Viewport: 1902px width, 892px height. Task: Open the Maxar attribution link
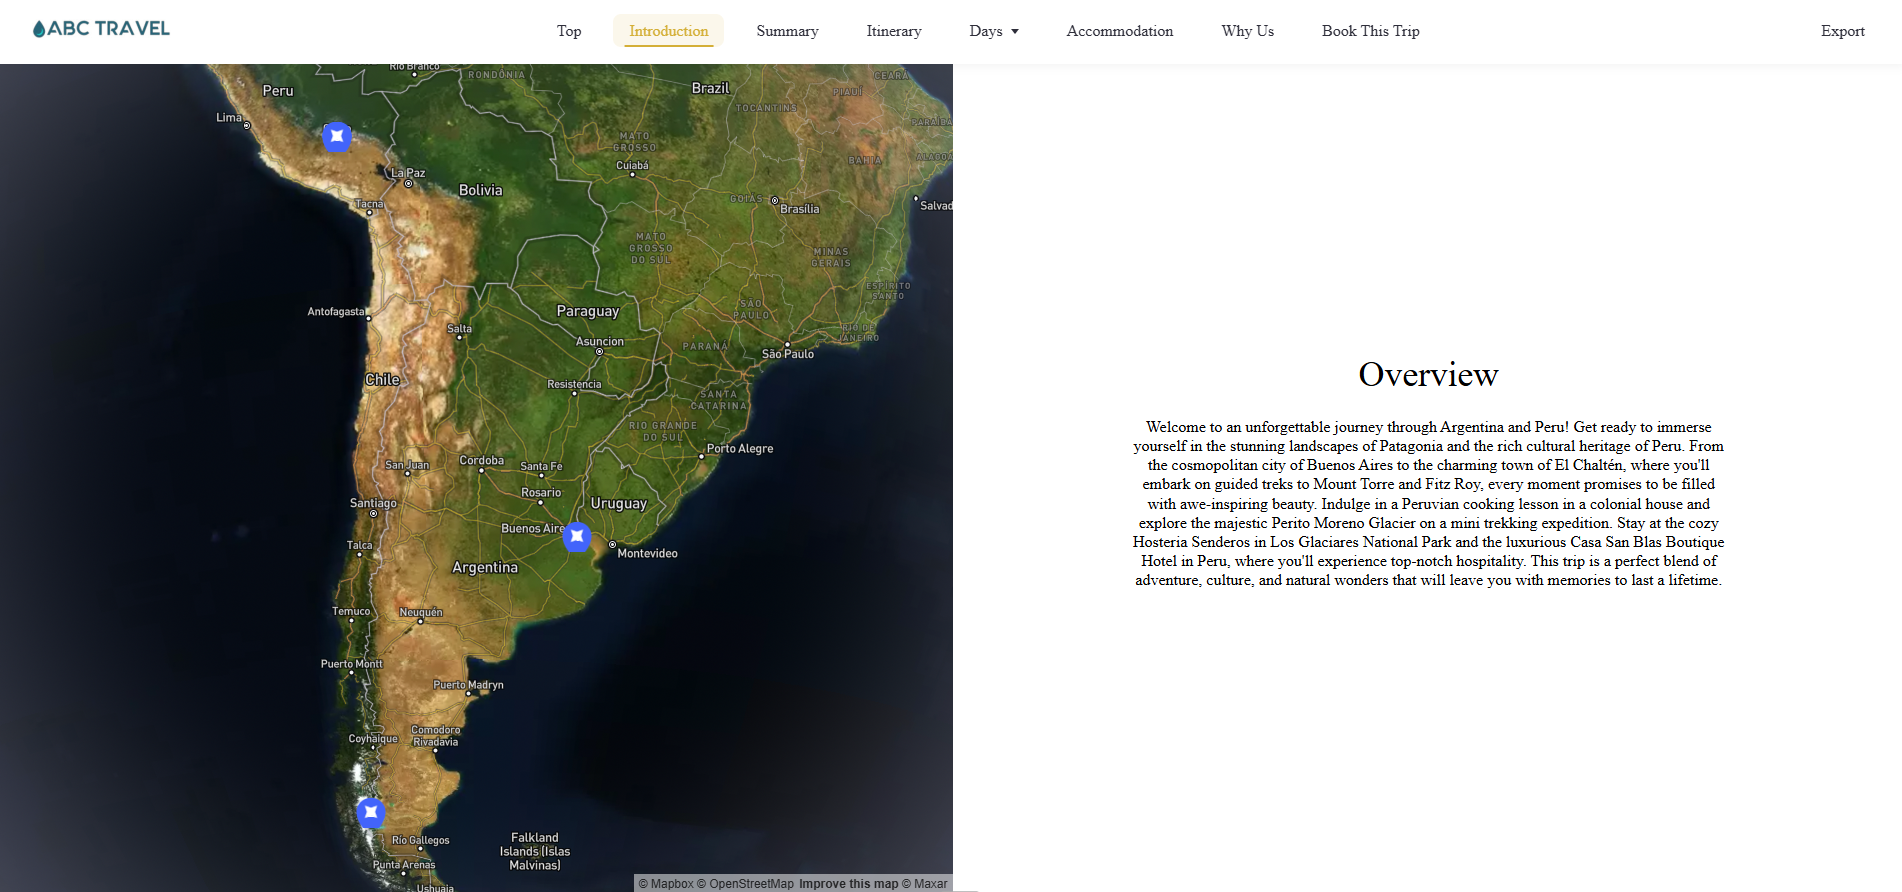pyautogui.click(x=925, y=884)
